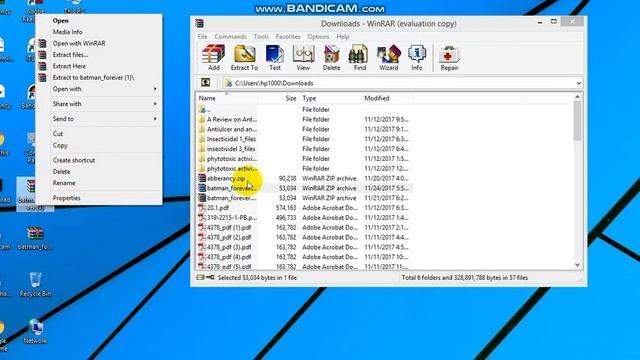Click the drive icon in WinRAR status bar
640x360 pixels.
(200, 278)
